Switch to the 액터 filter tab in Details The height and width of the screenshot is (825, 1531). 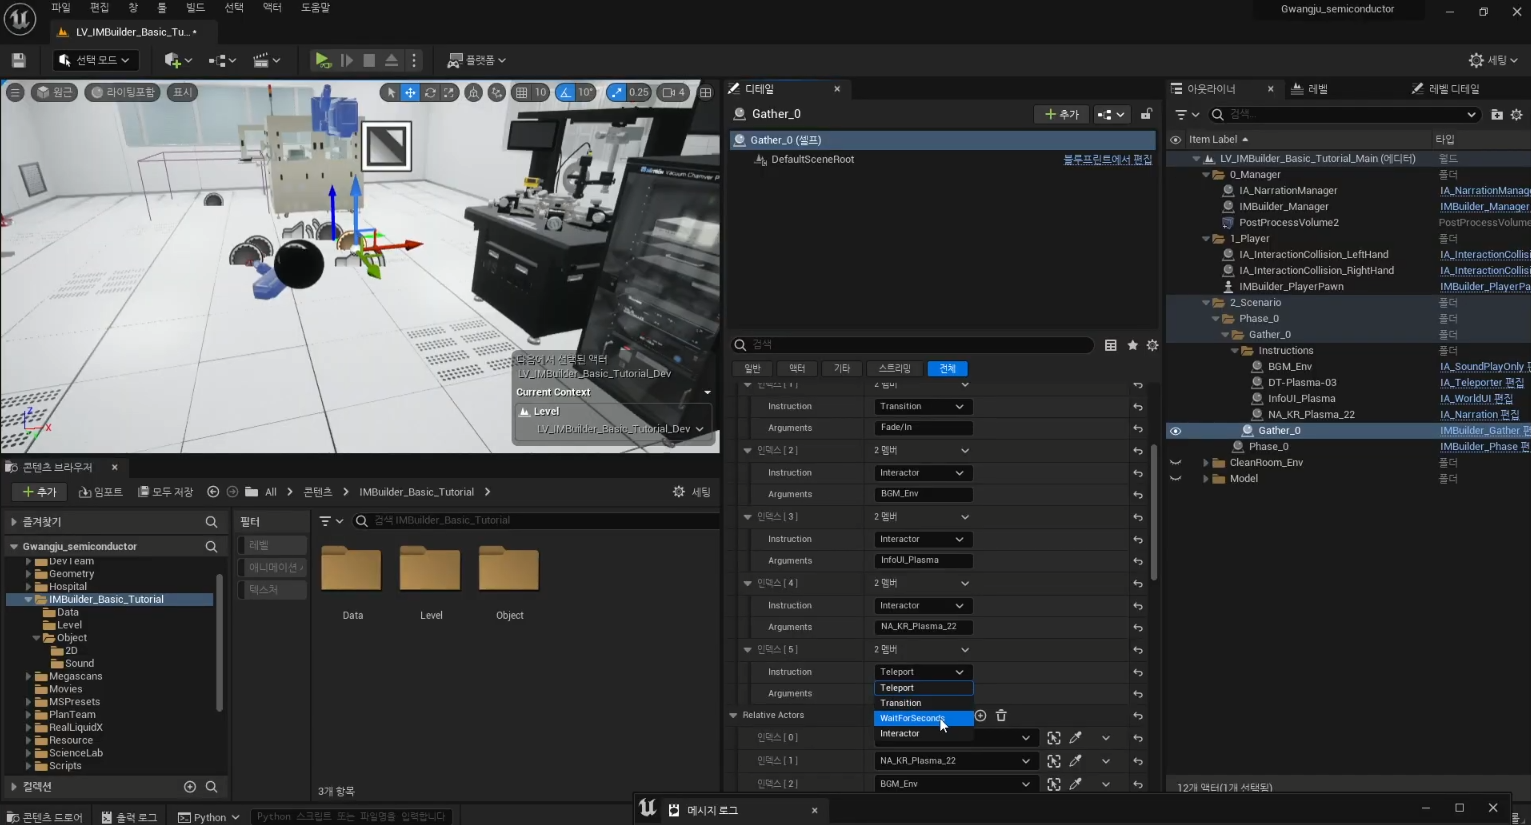tap(797, 368)
